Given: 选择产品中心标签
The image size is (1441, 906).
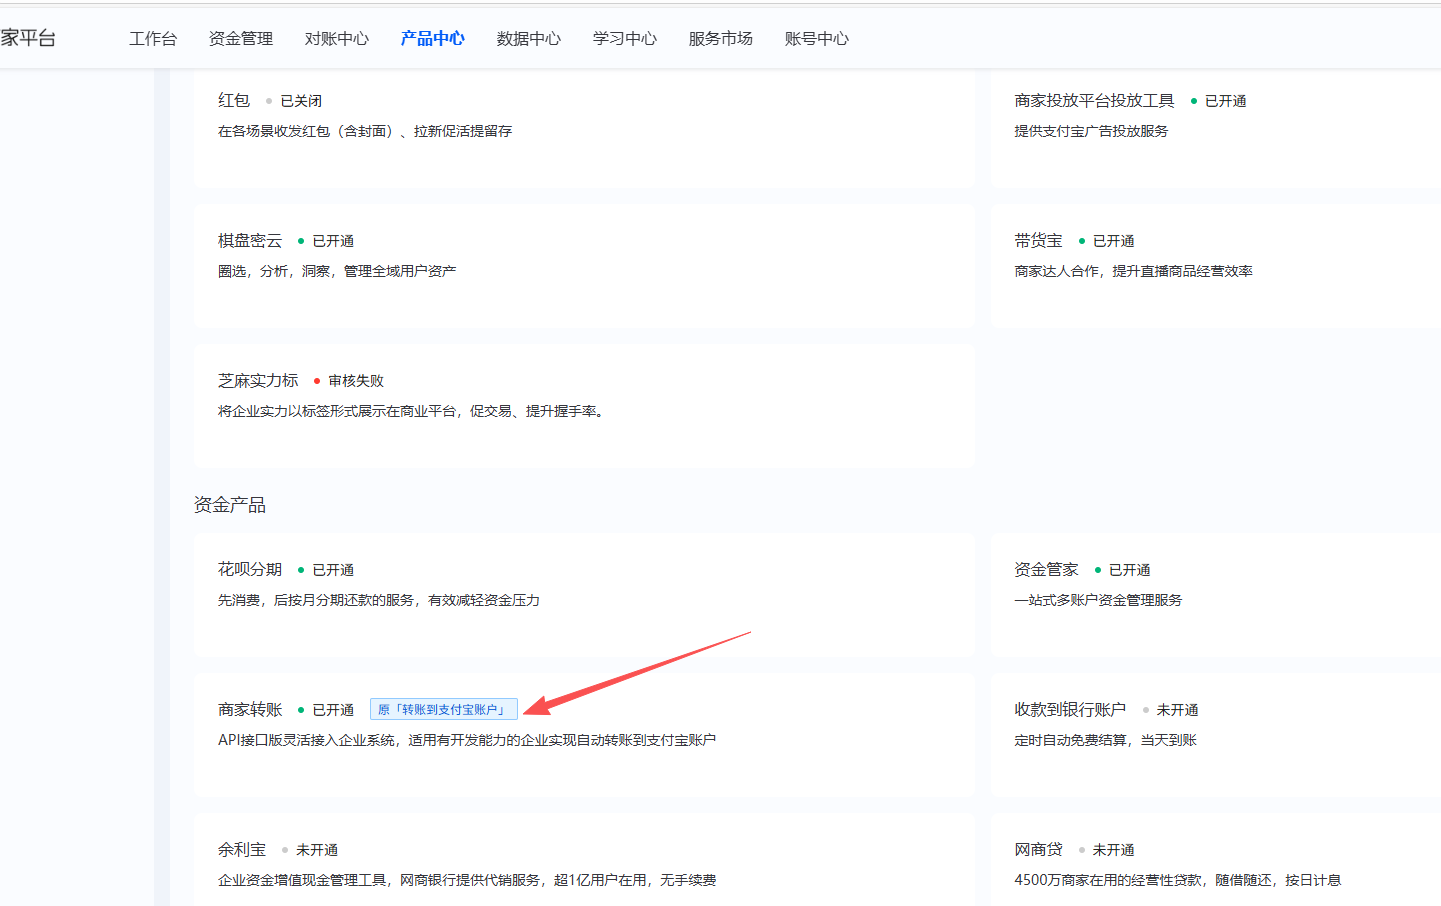Looking at the screenshot, I should [431, 38].
